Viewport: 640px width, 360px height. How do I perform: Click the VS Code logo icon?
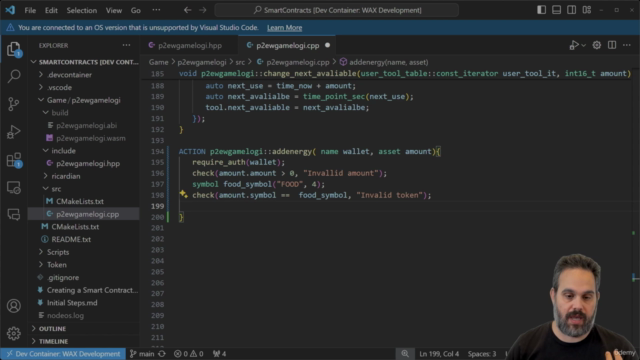click(10, 10)
